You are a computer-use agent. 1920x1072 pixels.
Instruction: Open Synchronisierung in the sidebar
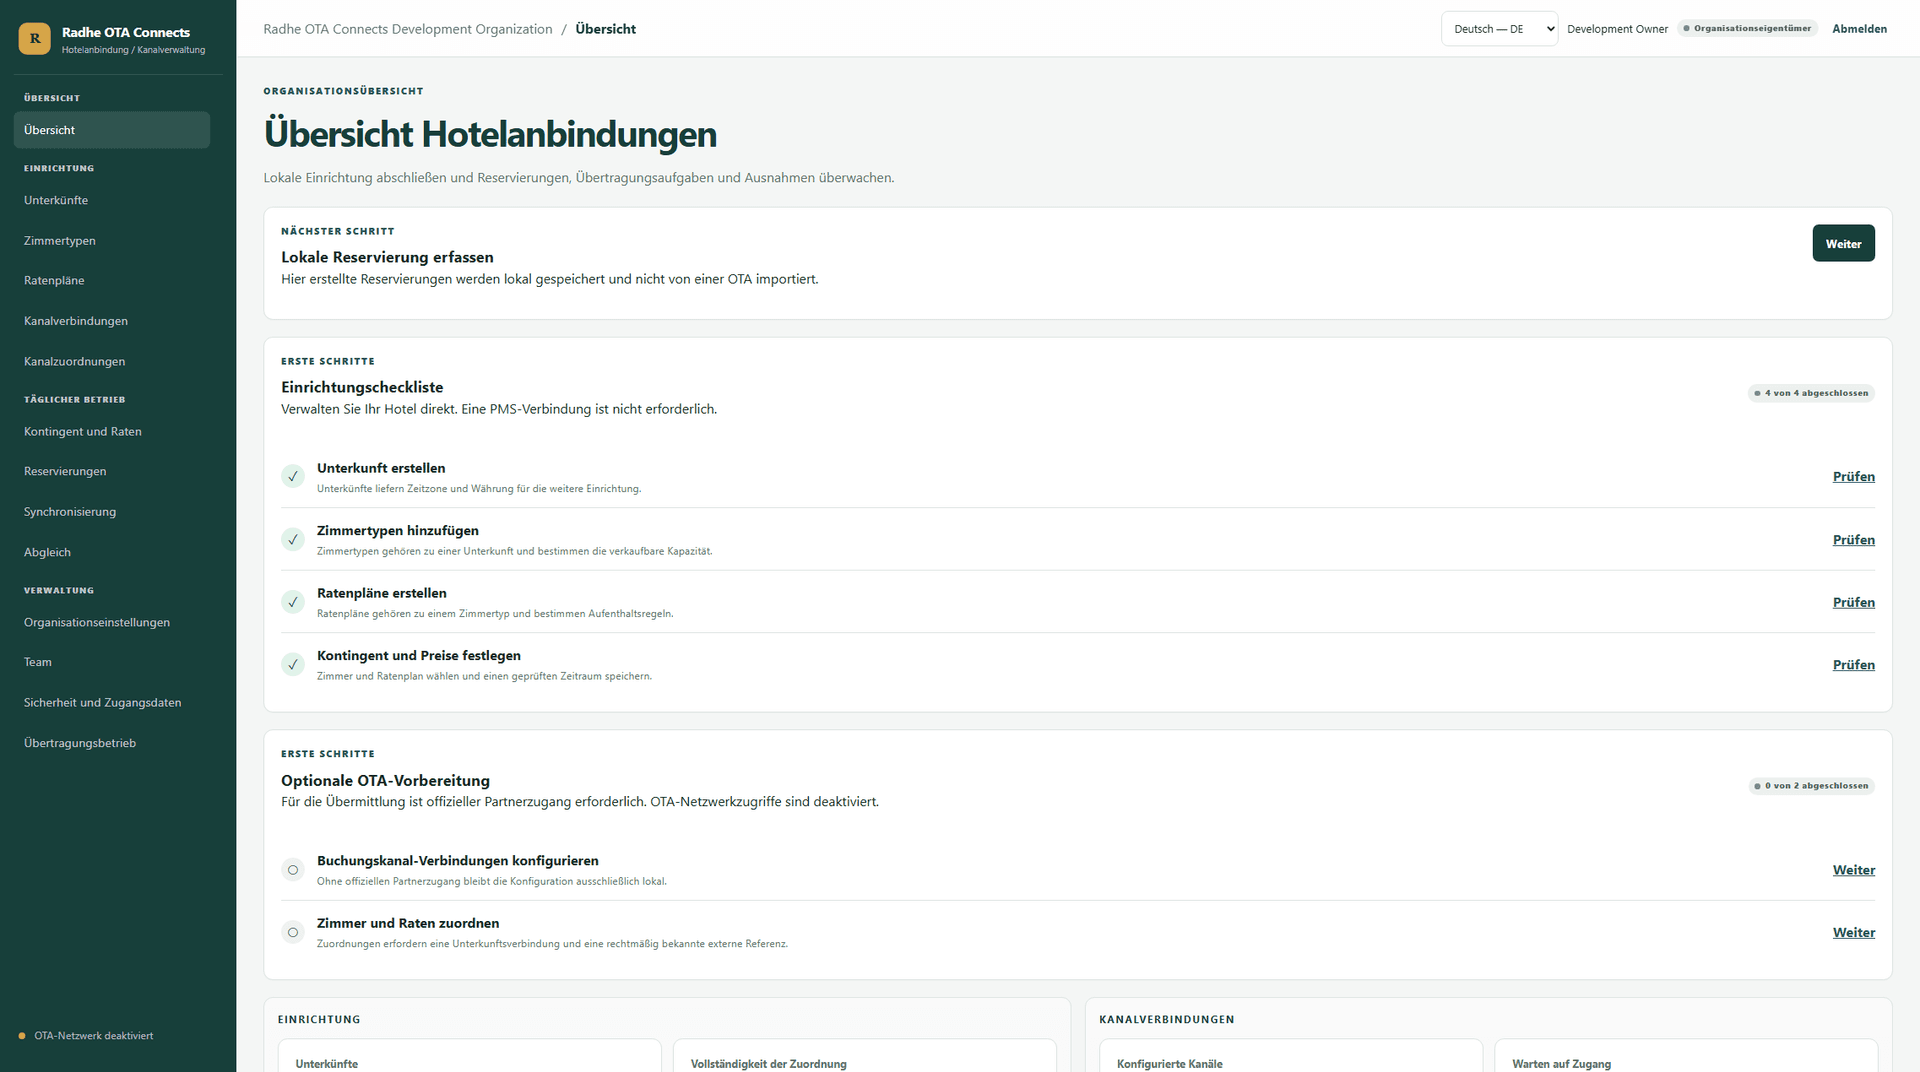click(112, 512)
